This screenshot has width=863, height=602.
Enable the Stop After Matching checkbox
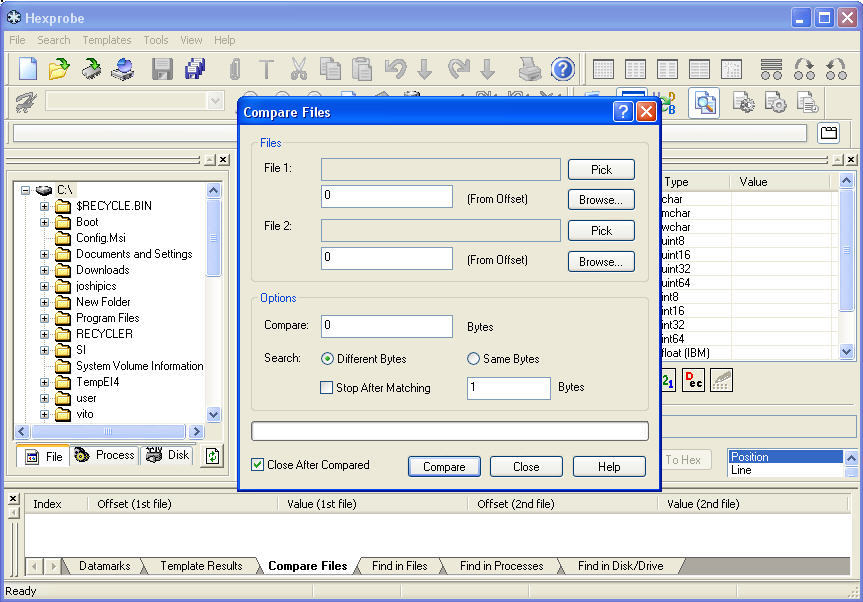click(x=326, y=388)
